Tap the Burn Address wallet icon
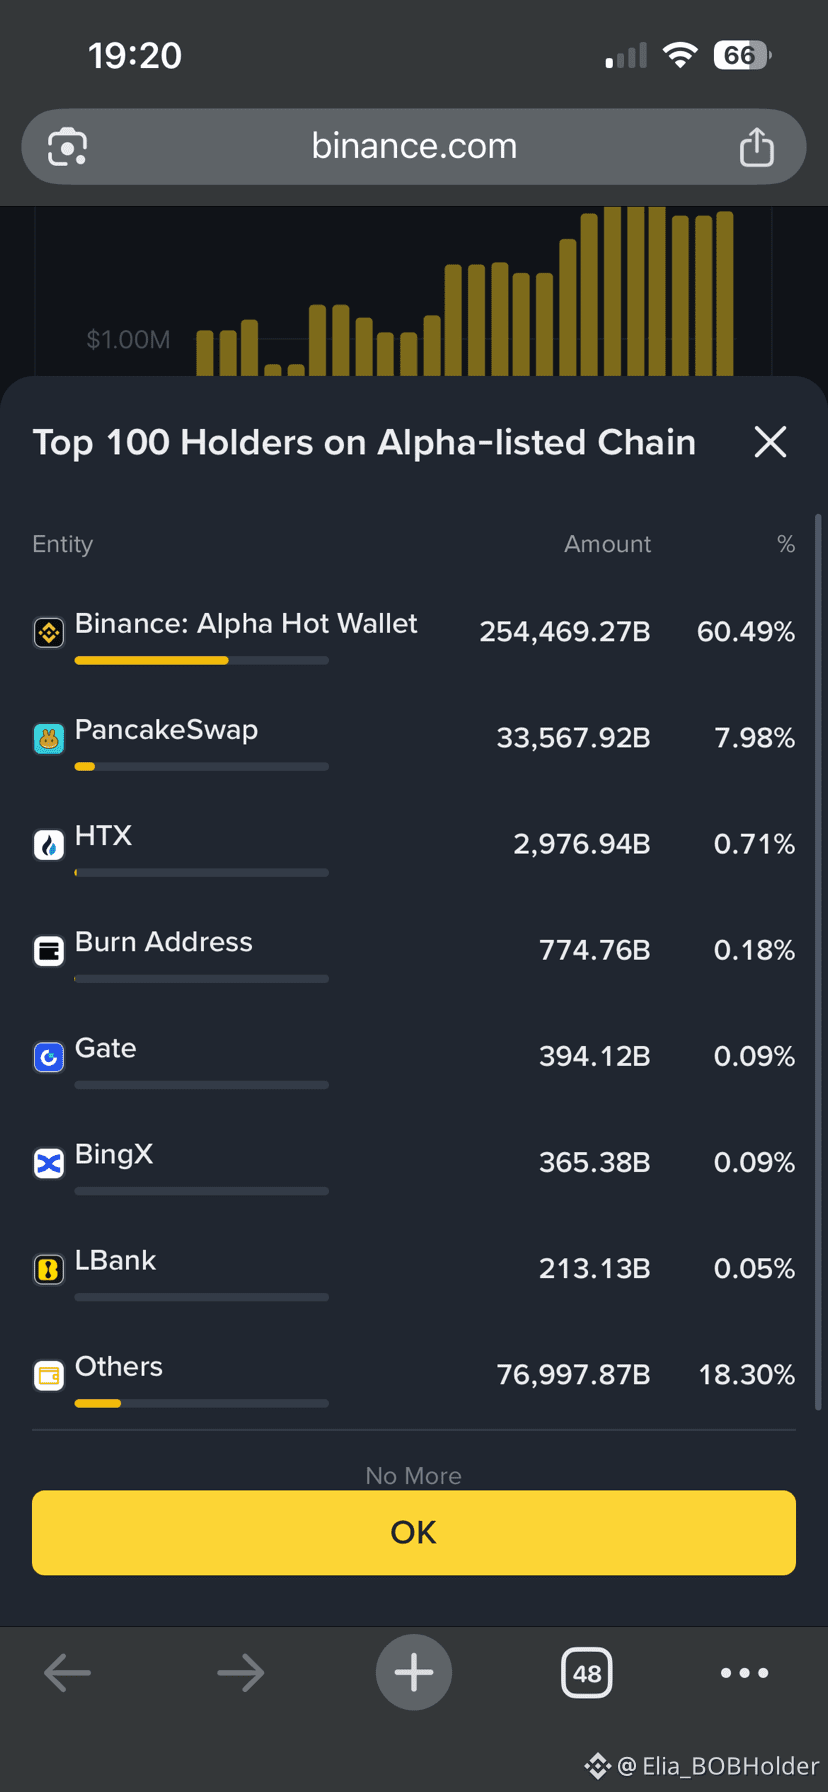This screenshot has width=828, height=1792. (x=49, y=950)
